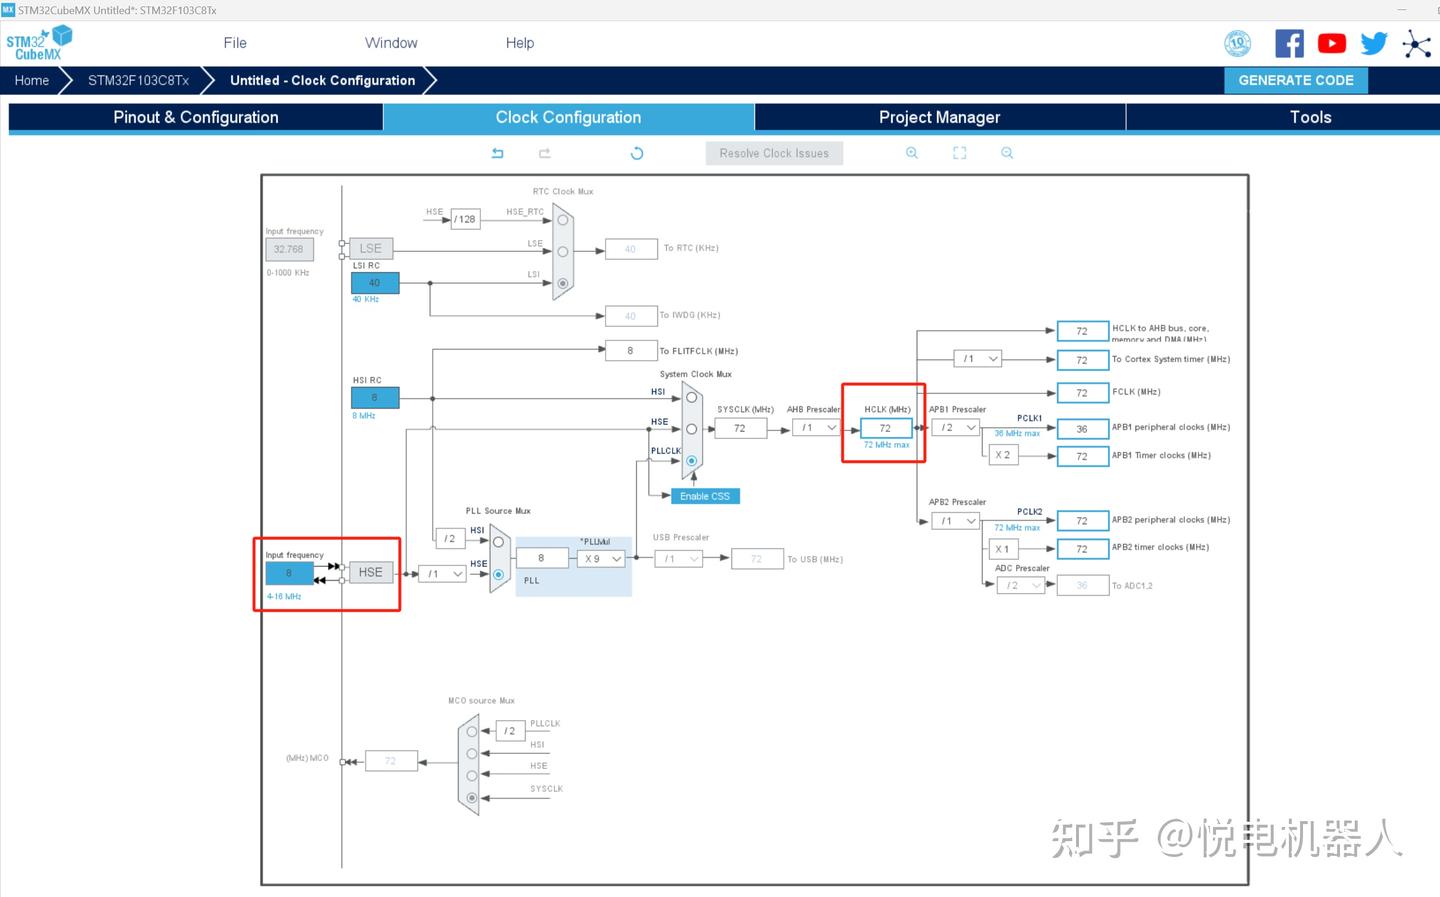
Task: Click the zoom in icon
Action: click(x=911, y=152)
